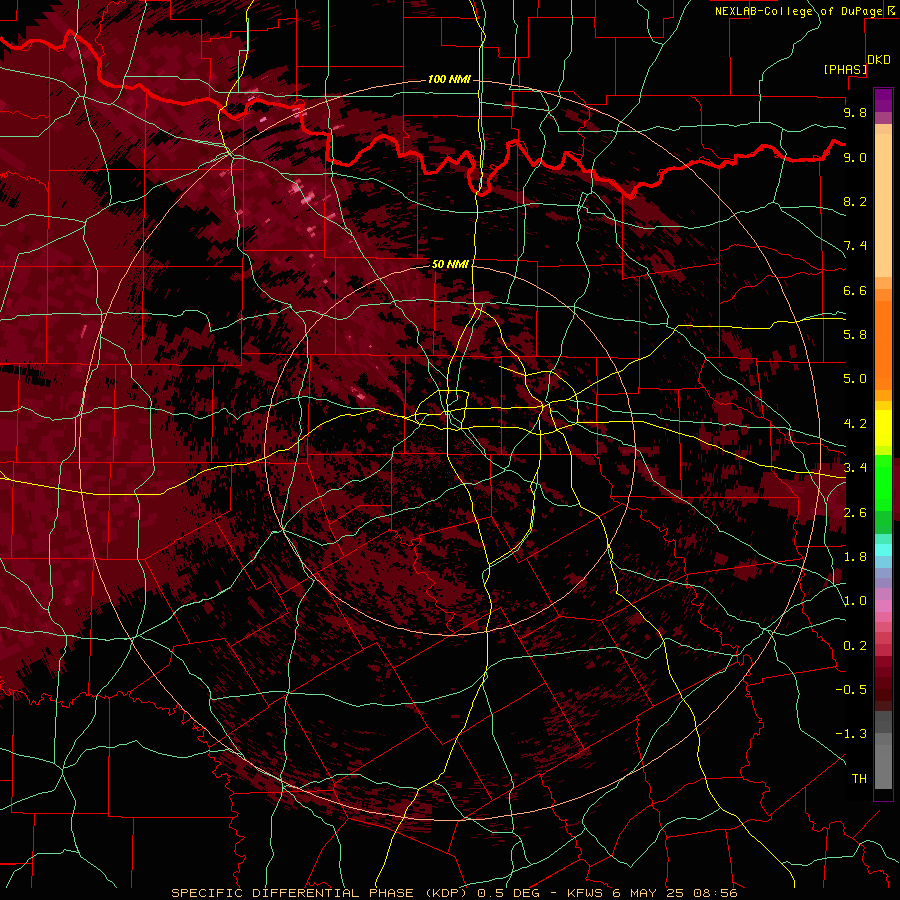Click the DKD label above color scale
Screen dimensions: 900x900
point(879,60)
